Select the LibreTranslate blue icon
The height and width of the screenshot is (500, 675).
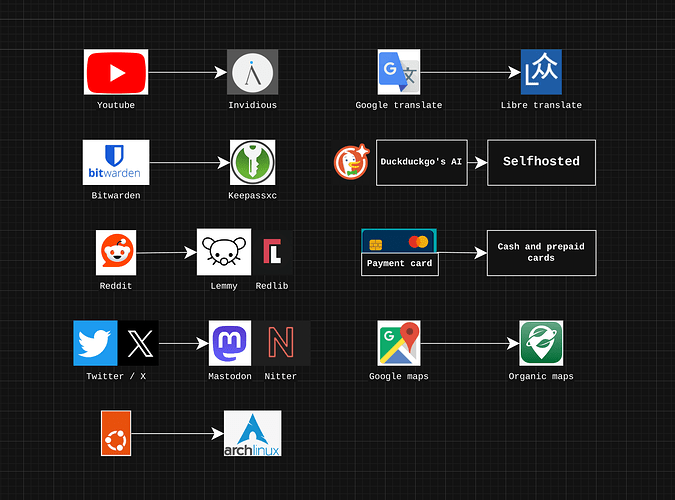point(541,72)
